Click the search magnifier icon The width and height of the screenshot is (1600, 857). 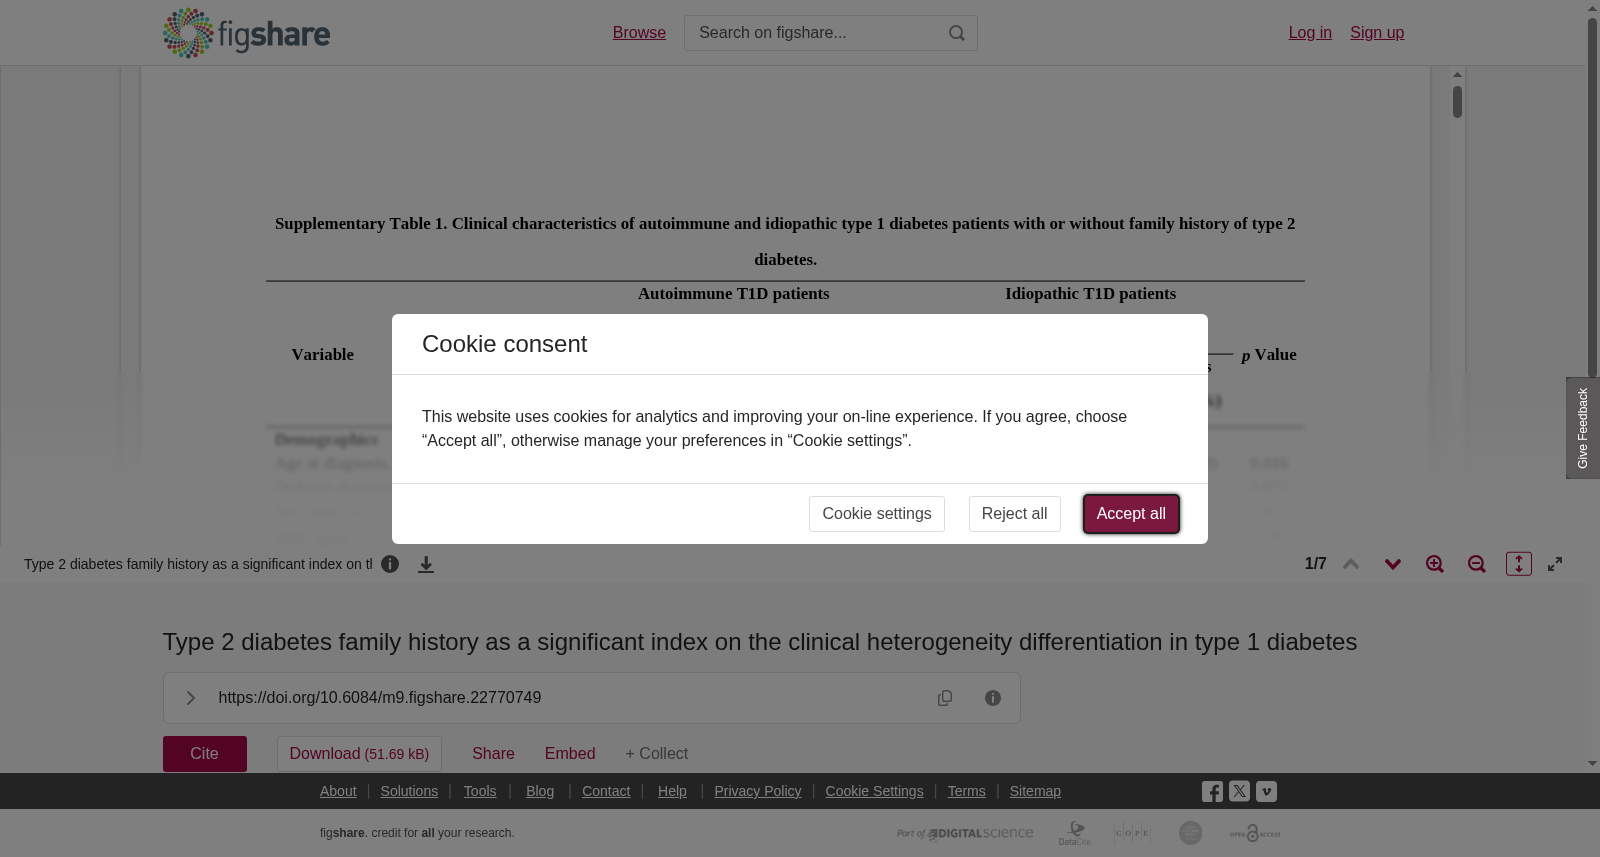(957, 33)
